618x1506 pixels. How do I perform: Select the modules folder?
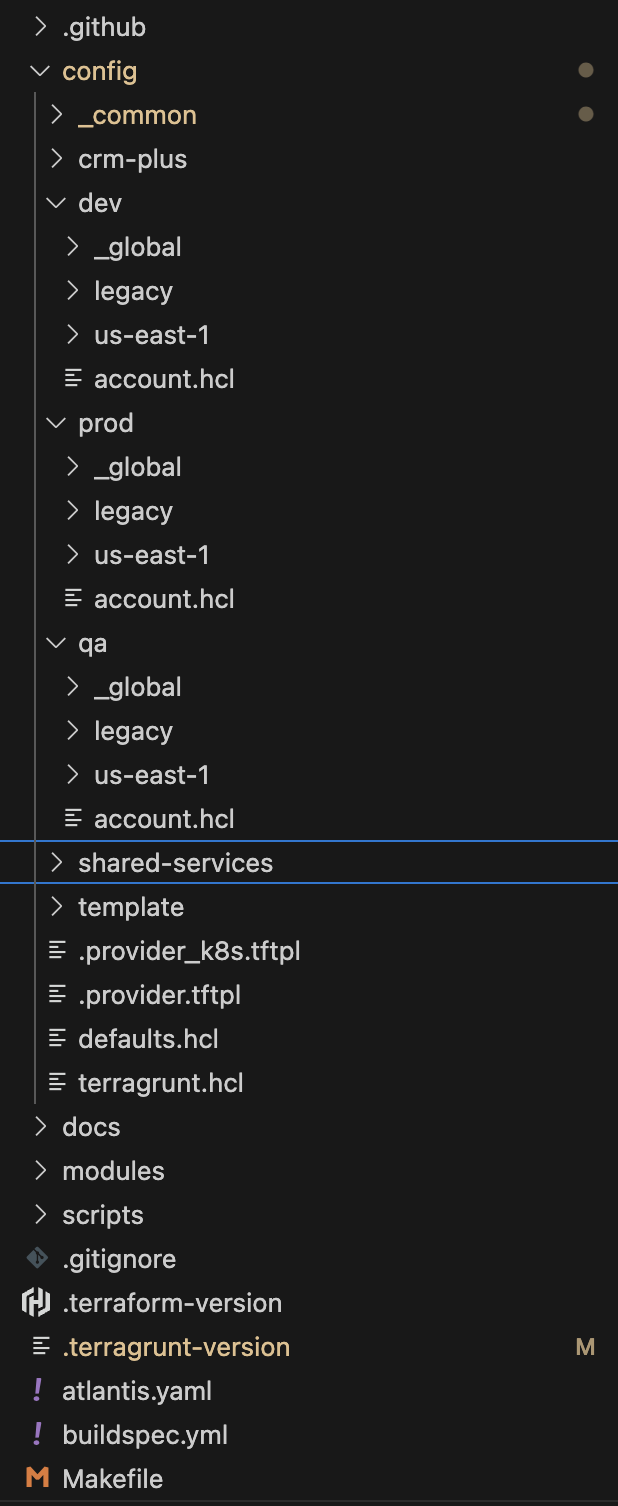pos(113,1171)
